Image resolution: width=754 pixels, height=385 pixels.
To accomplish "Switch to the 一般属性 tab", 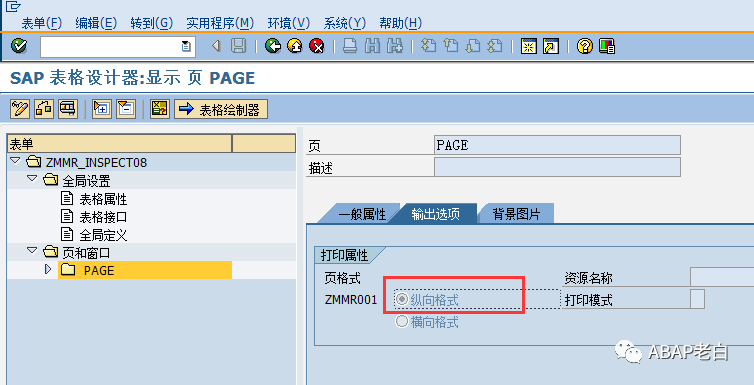I will [362, 214].
